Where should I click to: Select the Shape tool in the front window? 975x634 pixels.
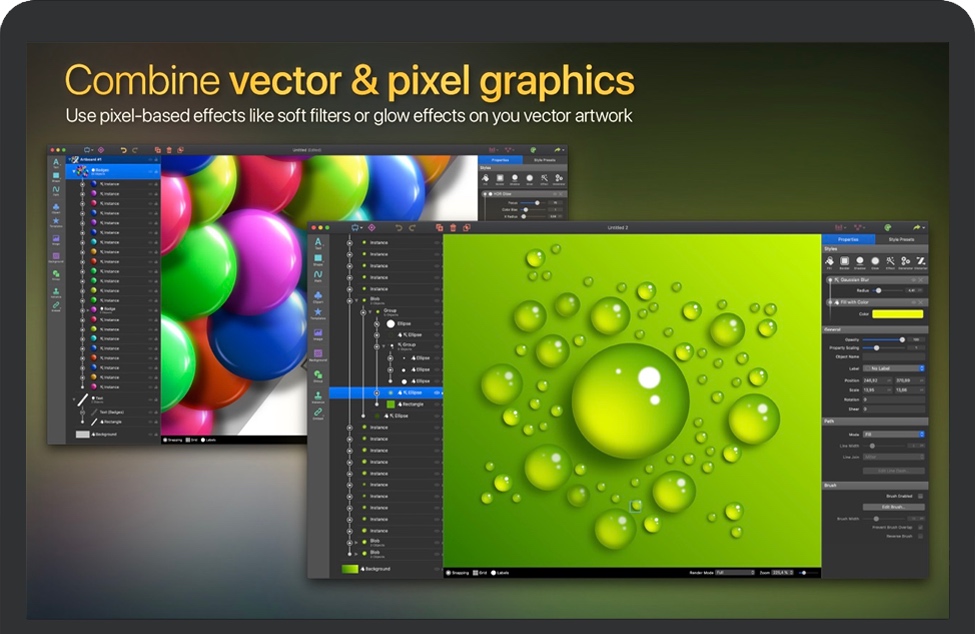(x=318, y=260)
